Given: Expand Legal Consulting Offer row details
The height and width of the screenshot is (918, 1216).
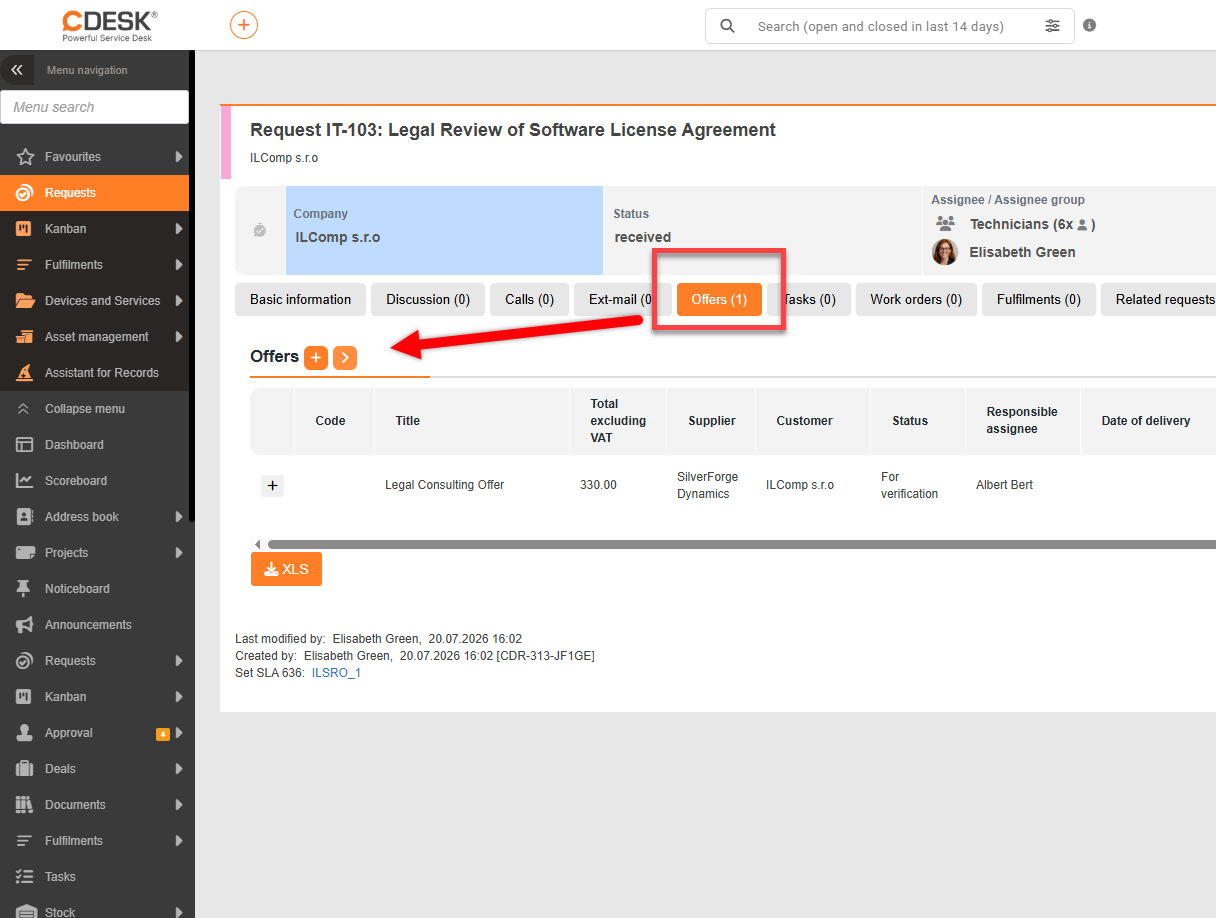Looking at the screenshot, I should pyautogui.click(x=273, y=485).
